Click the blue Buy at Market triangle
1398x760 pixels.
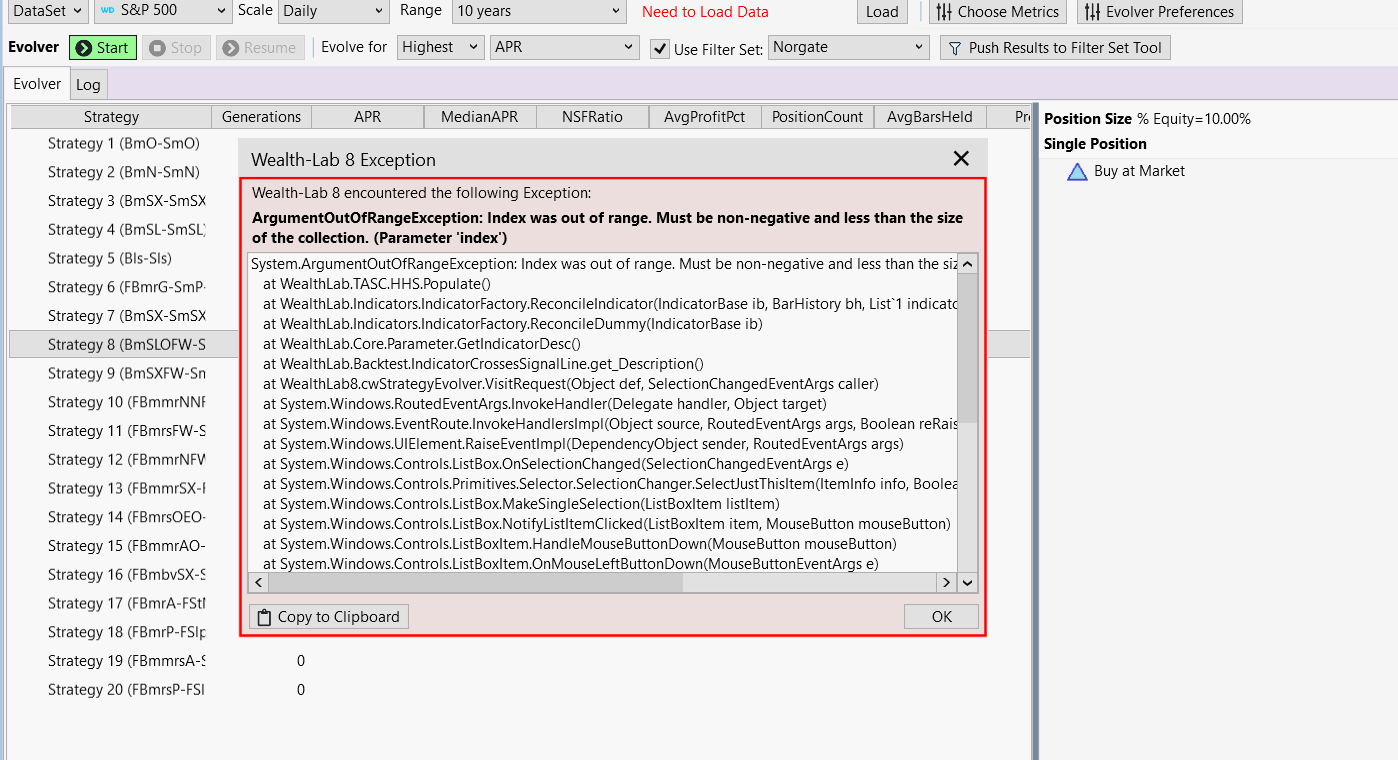coord(1077,172)
